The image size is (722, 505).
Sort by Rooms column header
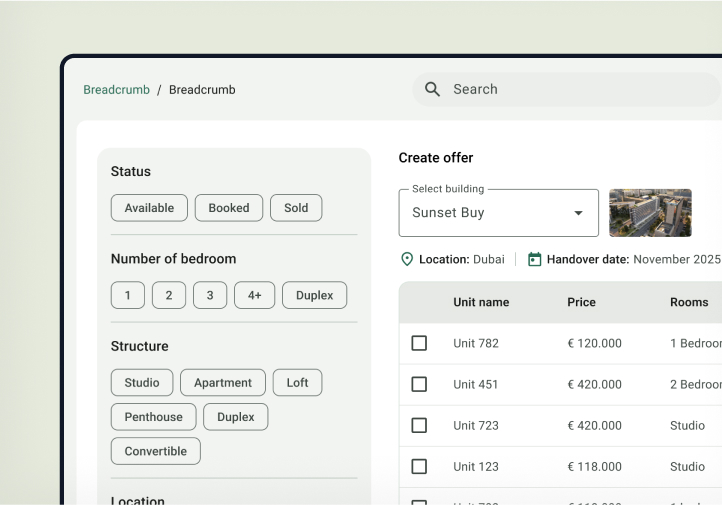[689, 302]
